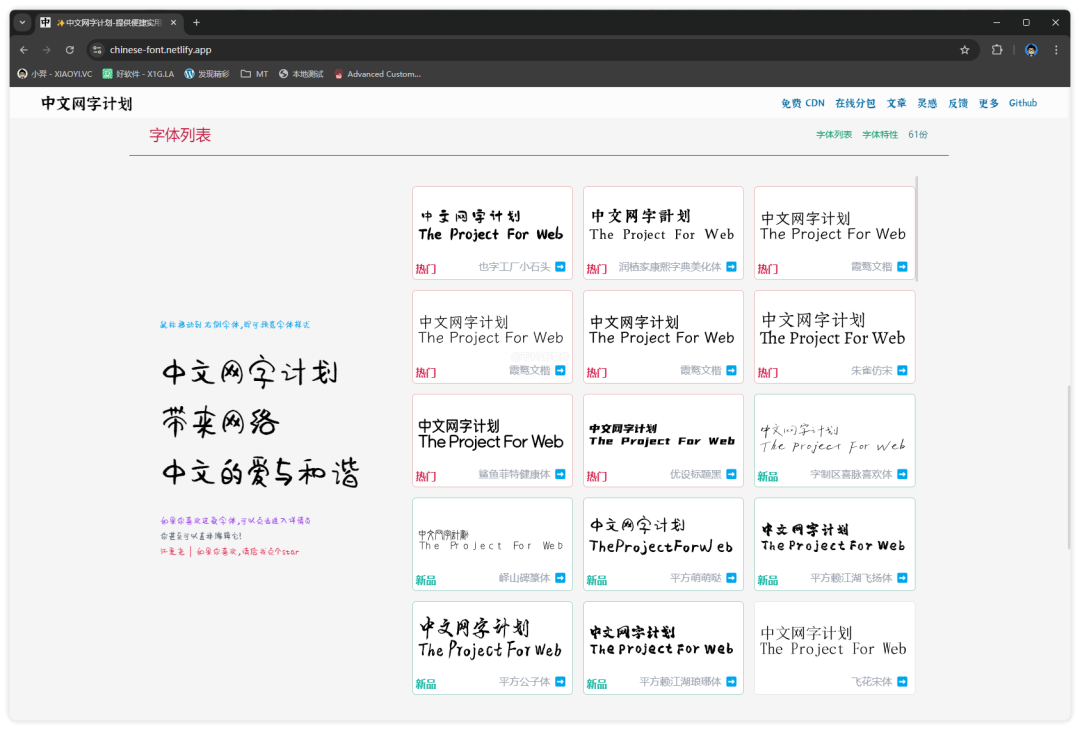This screenshot has width=1080, height=730.
Task: Refresh the page with reload icon
Action: tap(68, 49)
